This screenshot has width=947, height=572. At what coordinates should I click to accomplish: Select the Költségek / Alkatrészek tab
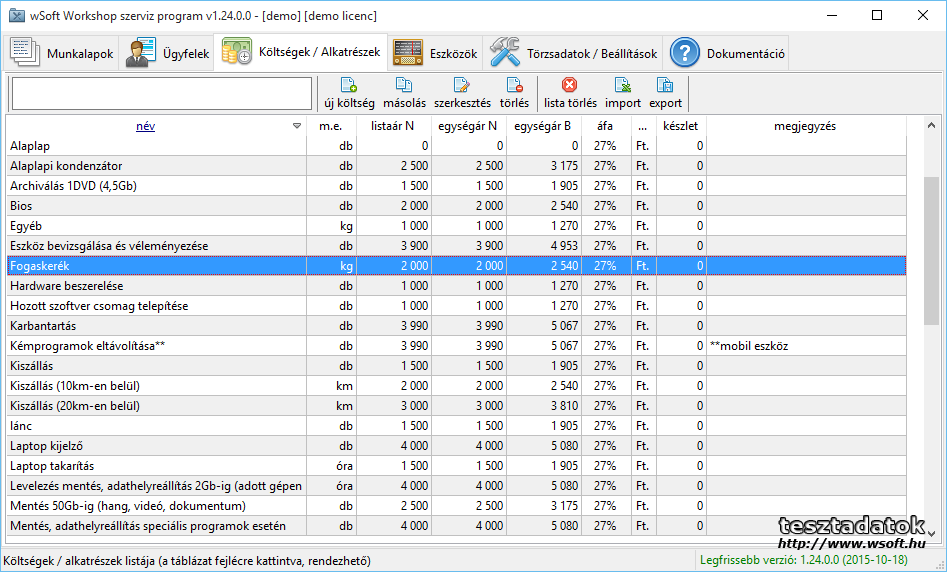pyautogui.click(x=301, y=52)
